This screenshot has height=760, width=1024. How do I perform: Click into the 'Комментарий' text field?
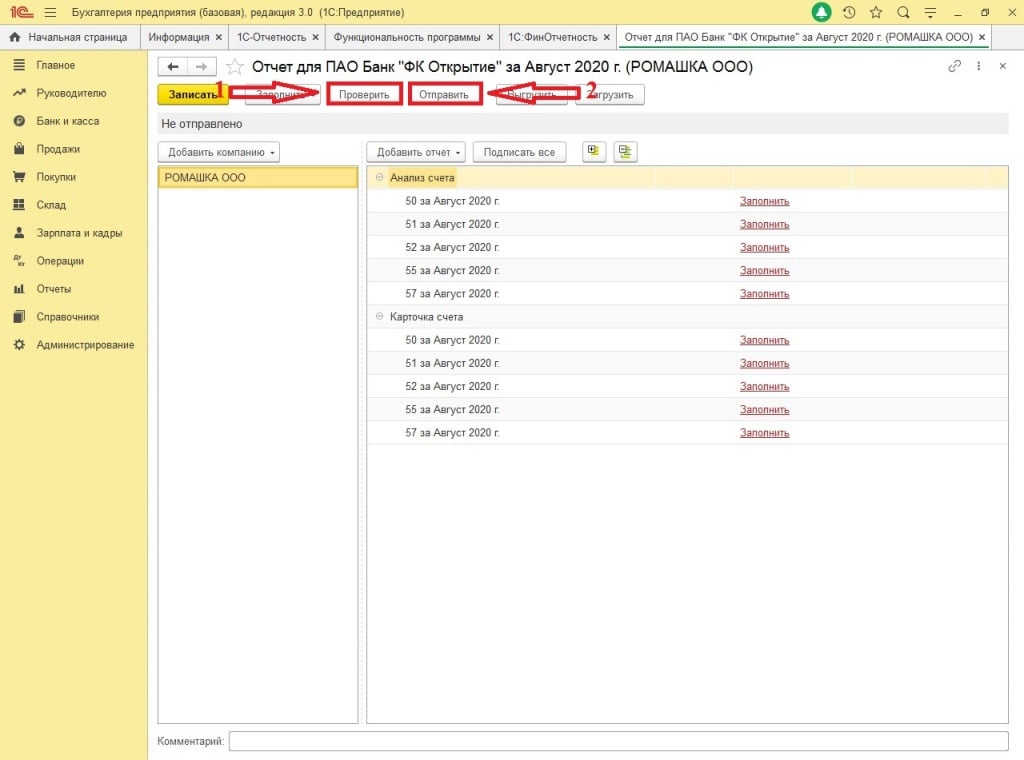618,741
